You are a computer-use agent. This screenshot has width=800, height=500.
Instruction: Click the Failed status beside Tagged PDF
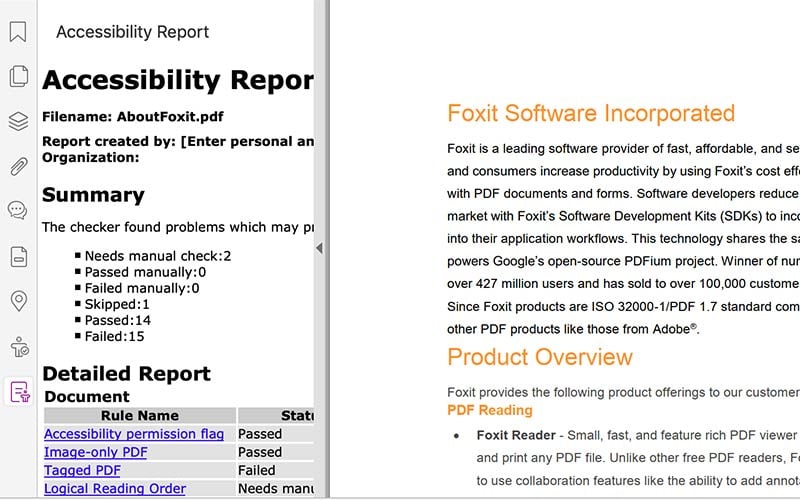click(257, 470)
